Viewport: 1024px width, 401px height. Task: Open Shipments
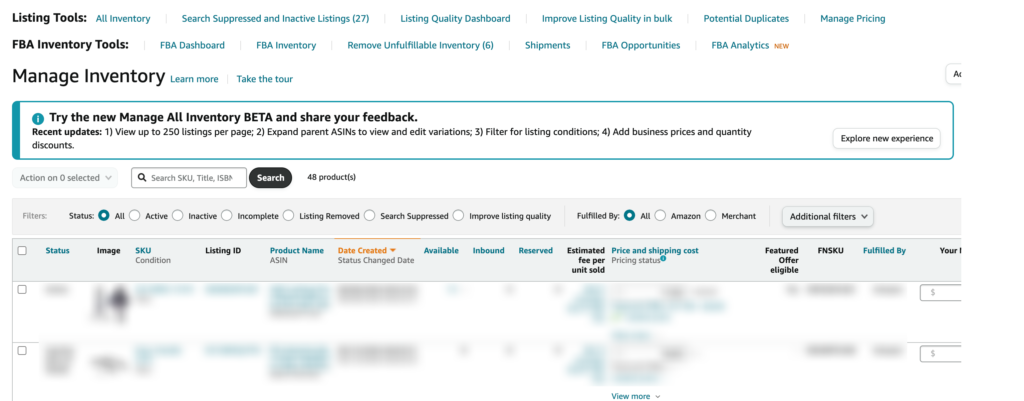click(547, 45)
